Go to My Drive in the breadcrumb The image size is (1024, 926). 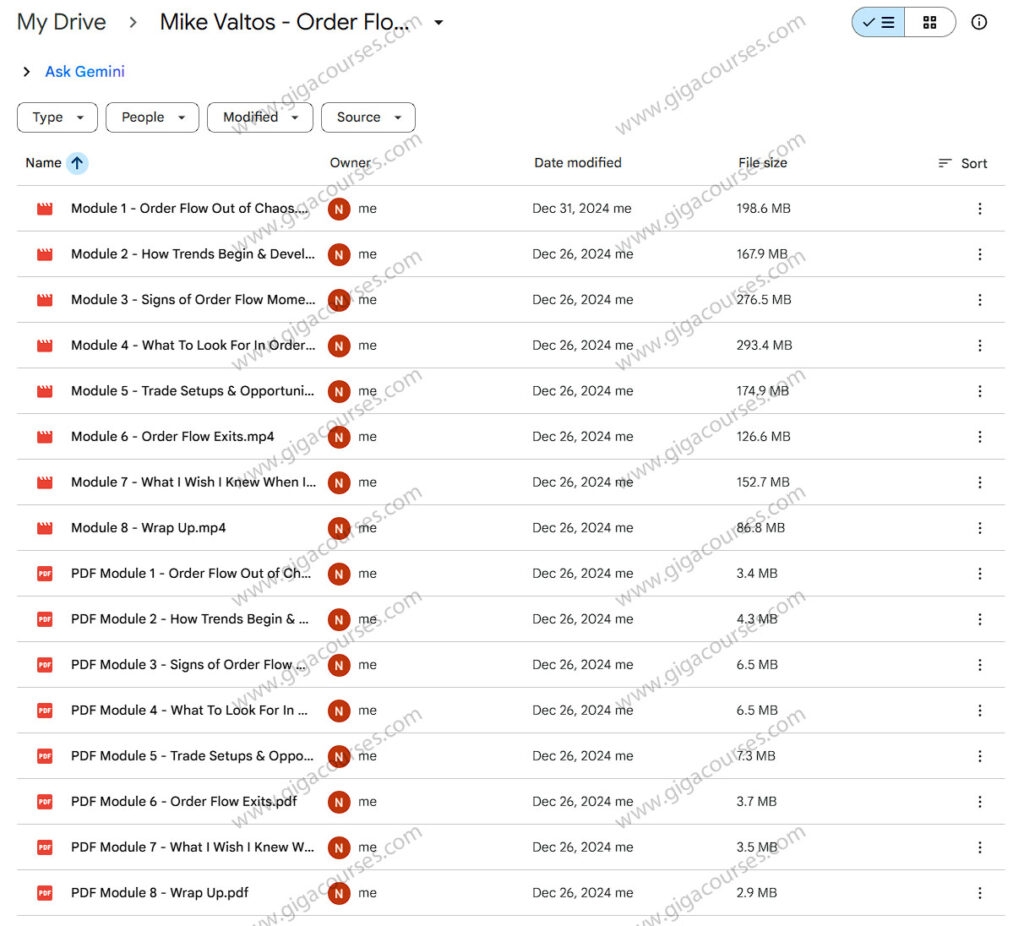coord(62,22)
